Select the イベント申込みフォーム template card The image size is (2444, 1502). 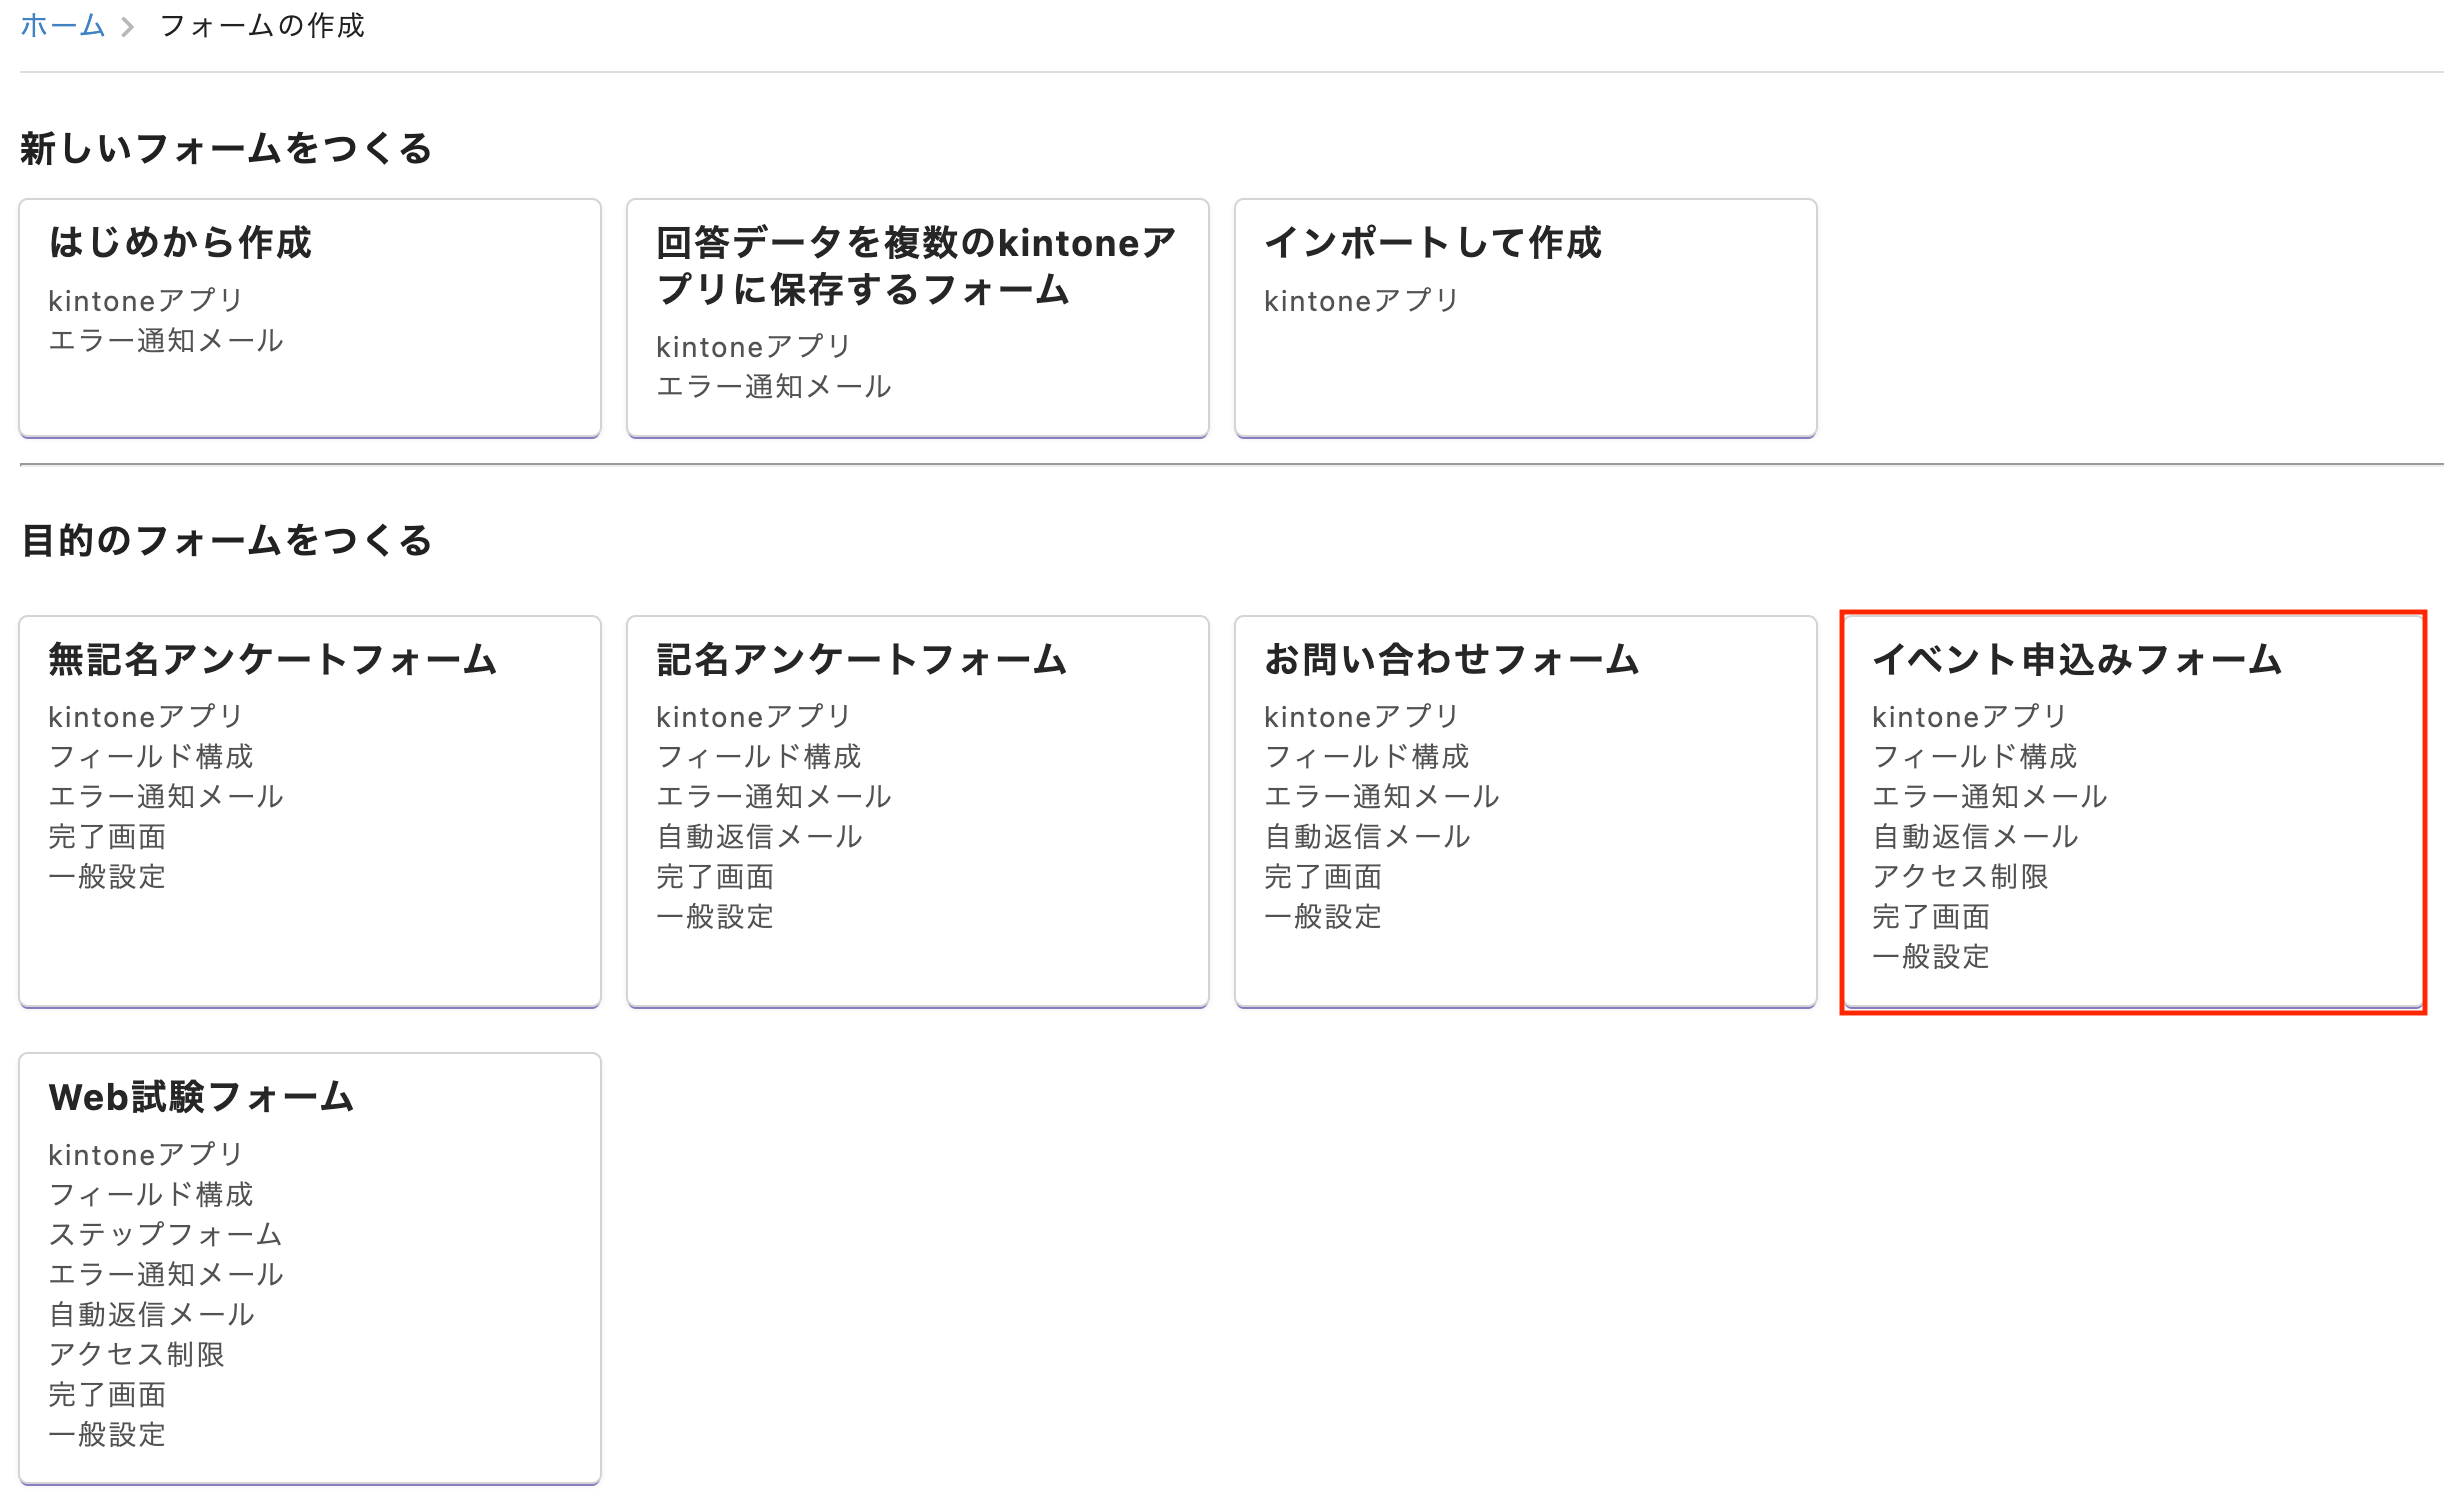pyautogui.click(x=2134, y=812)
